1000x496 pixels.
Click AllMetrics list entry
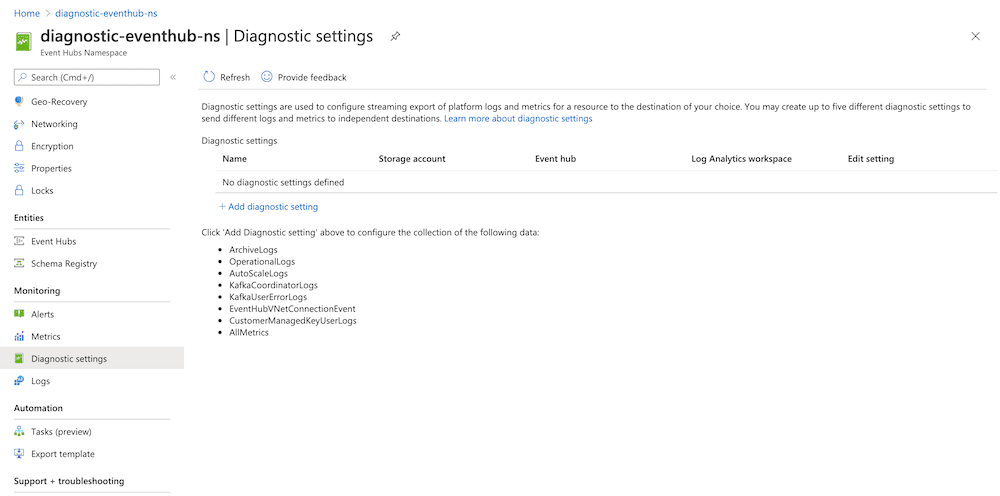tap(249, 333)
